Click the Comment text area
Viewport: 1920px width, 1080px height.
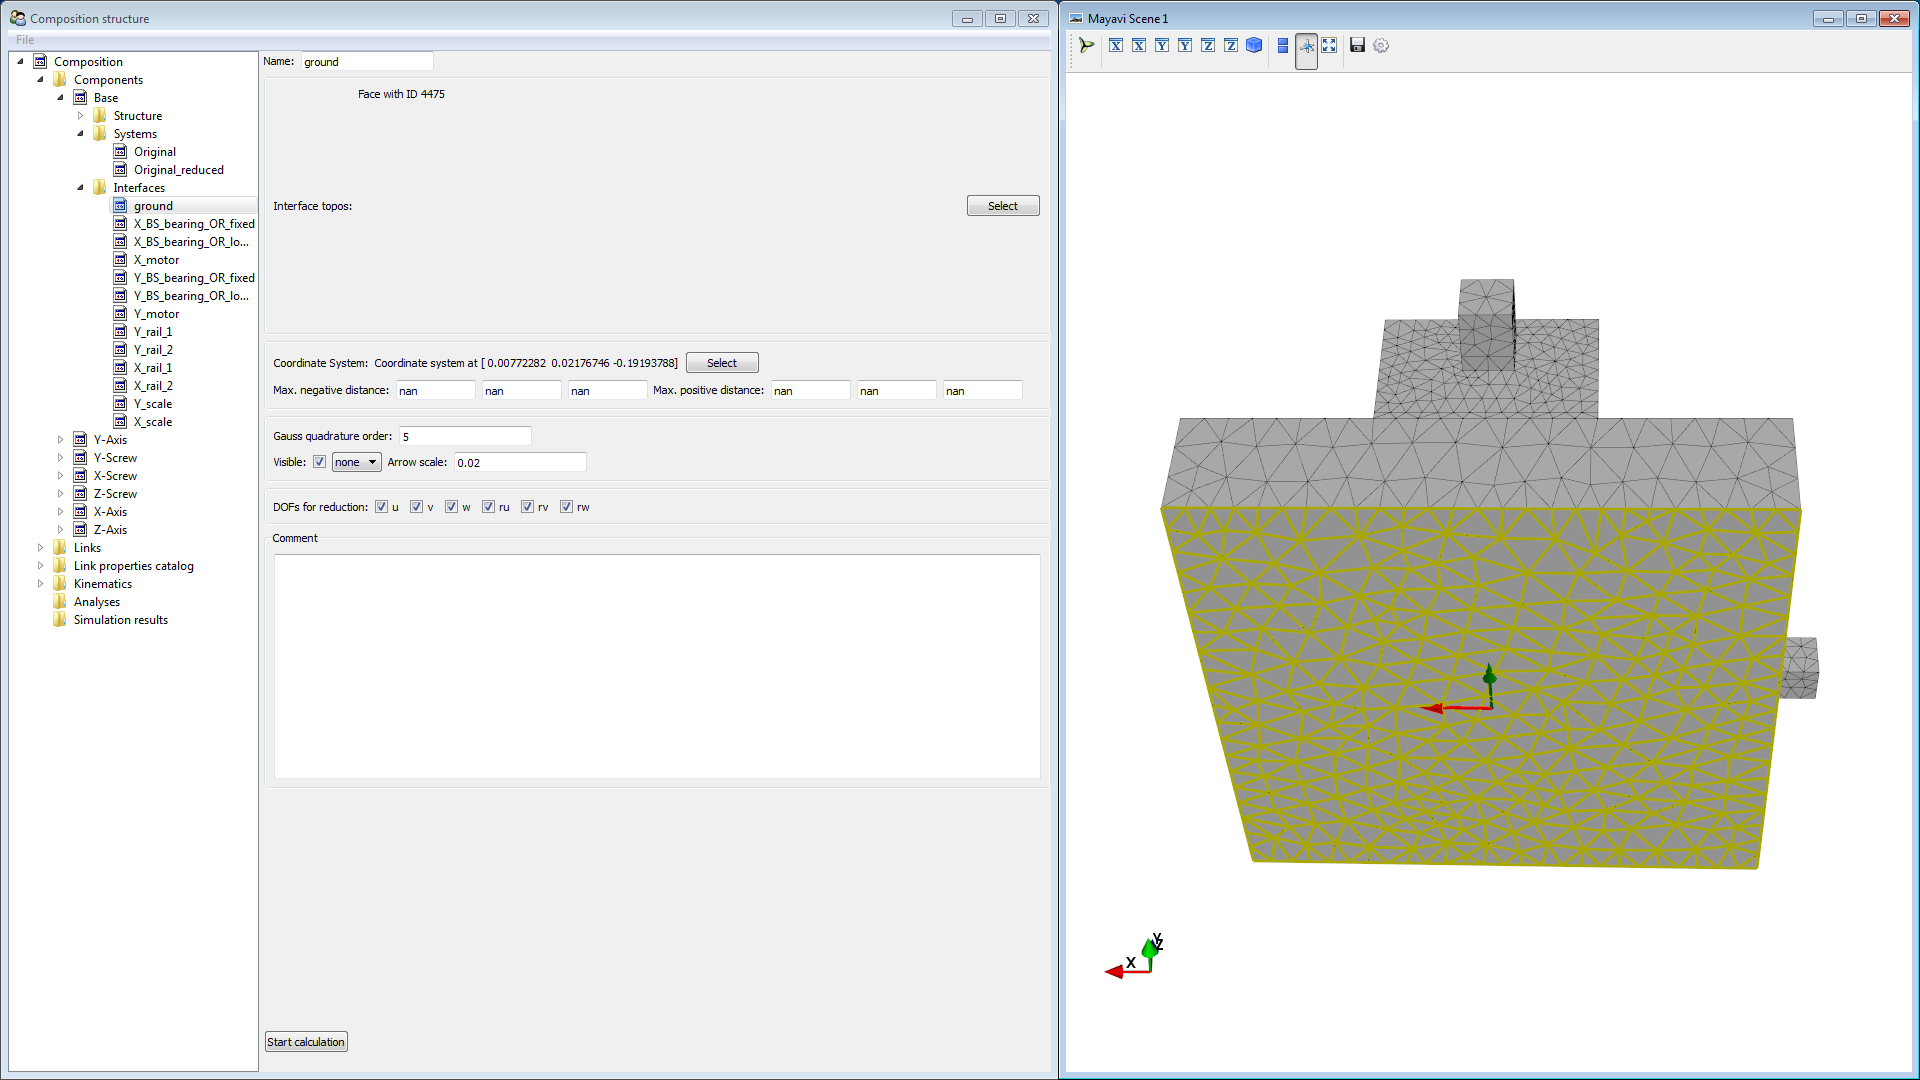click(x=657, y=666)
